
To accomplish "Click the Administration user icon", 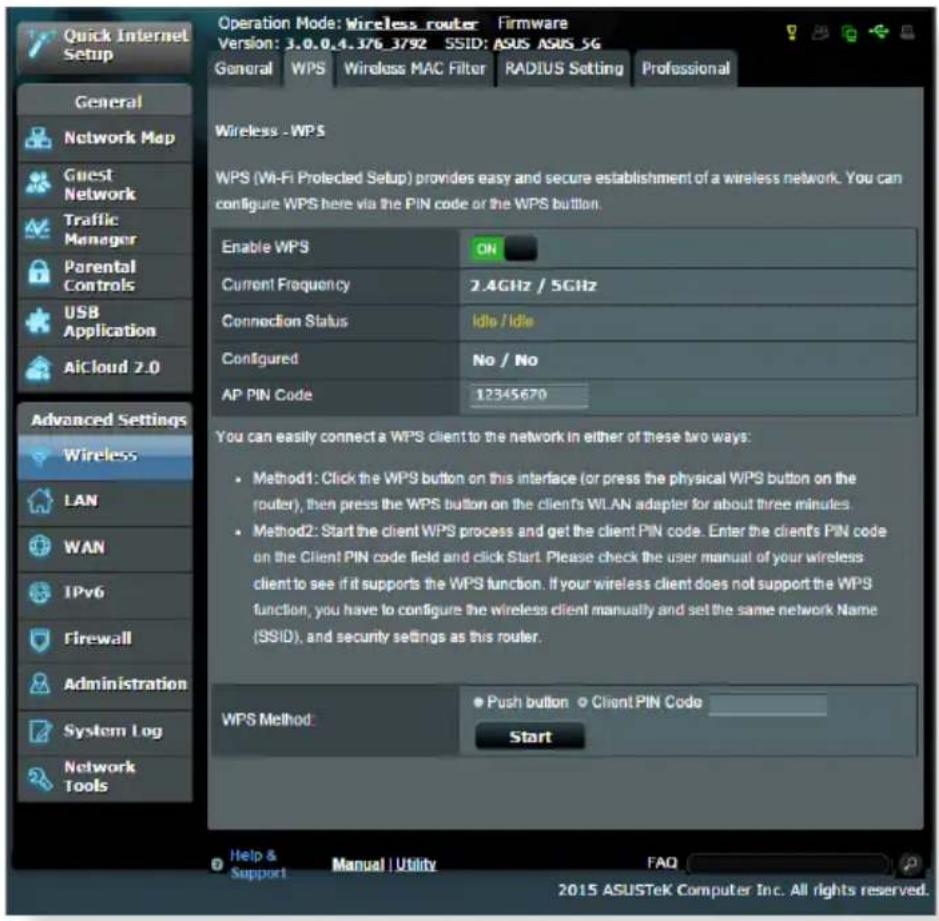I will click(x=40, y=683).
